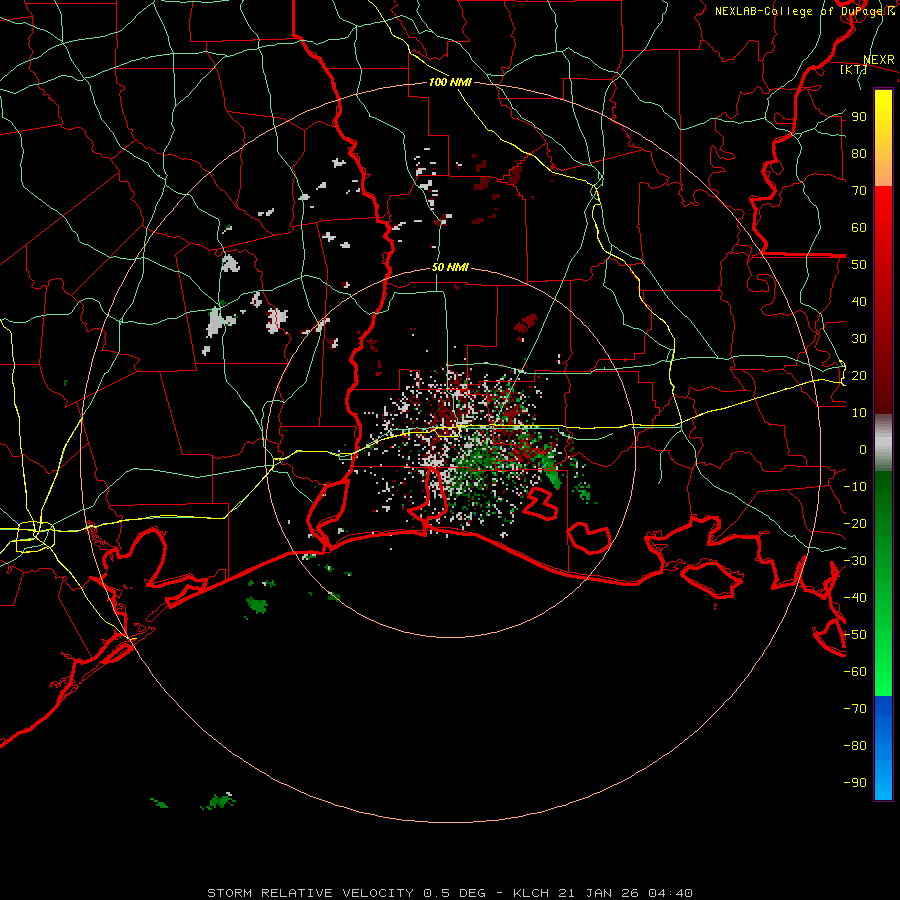Select the -20 scale value
This screenshot has width=900, height=900.
tap(855, 523)
